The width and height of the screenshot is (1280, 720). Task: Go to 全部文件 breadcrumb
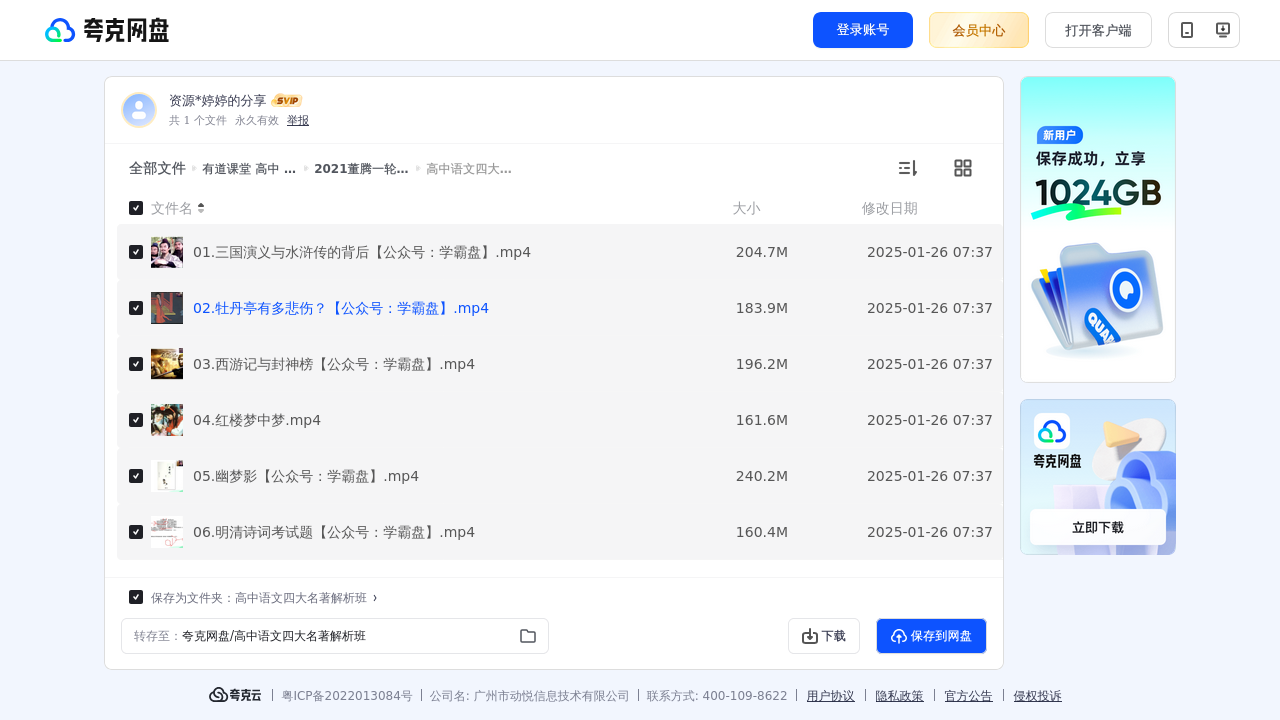click(x=157, y=168)
